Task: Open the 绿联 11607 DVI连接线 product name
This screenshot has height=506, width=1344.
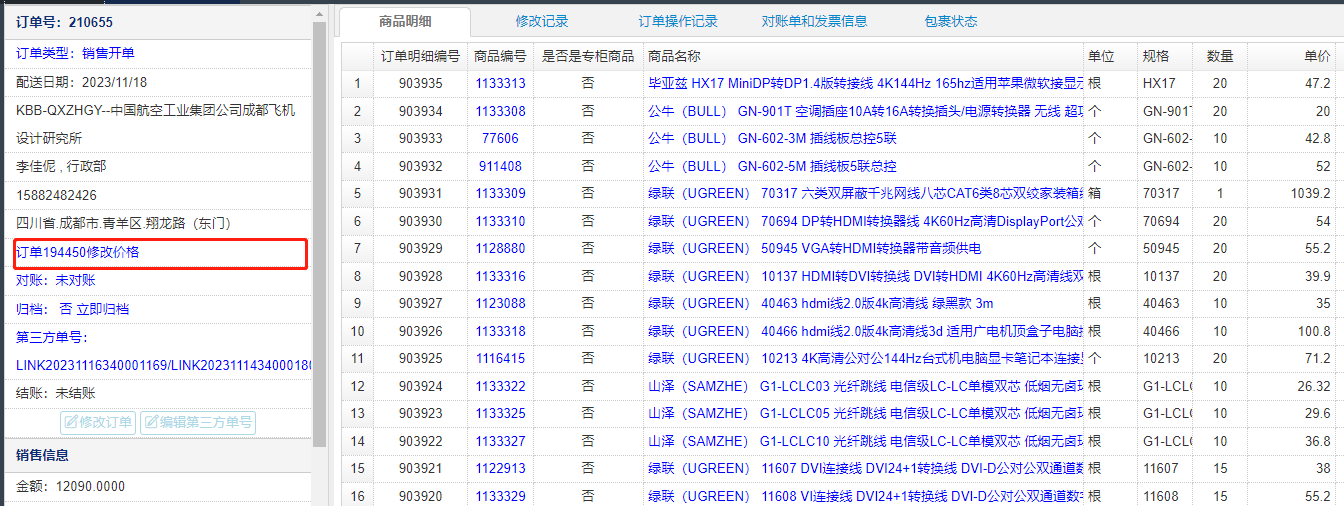Action: pos(865,468)
